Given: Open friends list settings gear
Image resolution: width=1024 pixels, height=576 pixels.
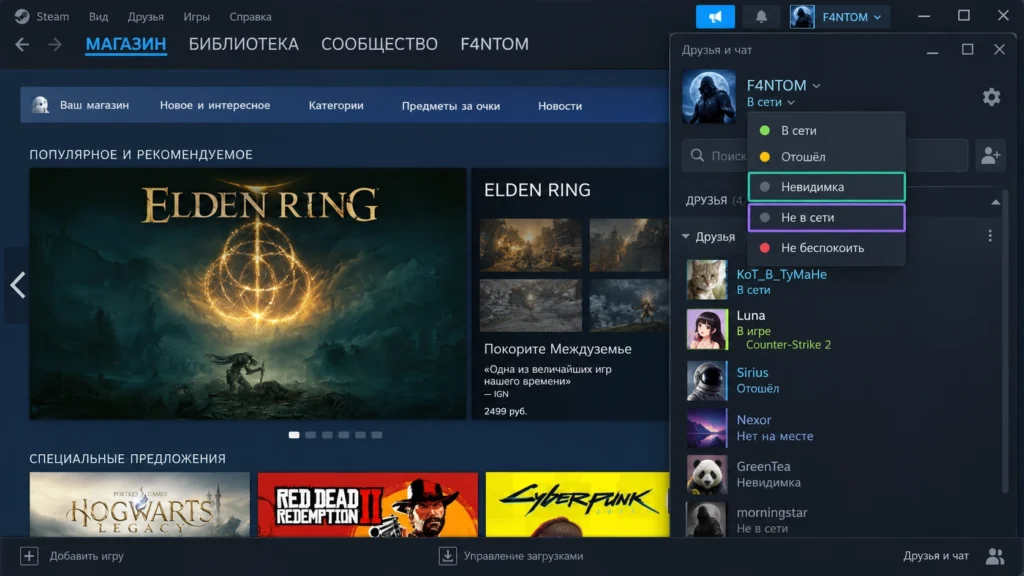Looking at the screenshot, I should (x=991, y=97).
